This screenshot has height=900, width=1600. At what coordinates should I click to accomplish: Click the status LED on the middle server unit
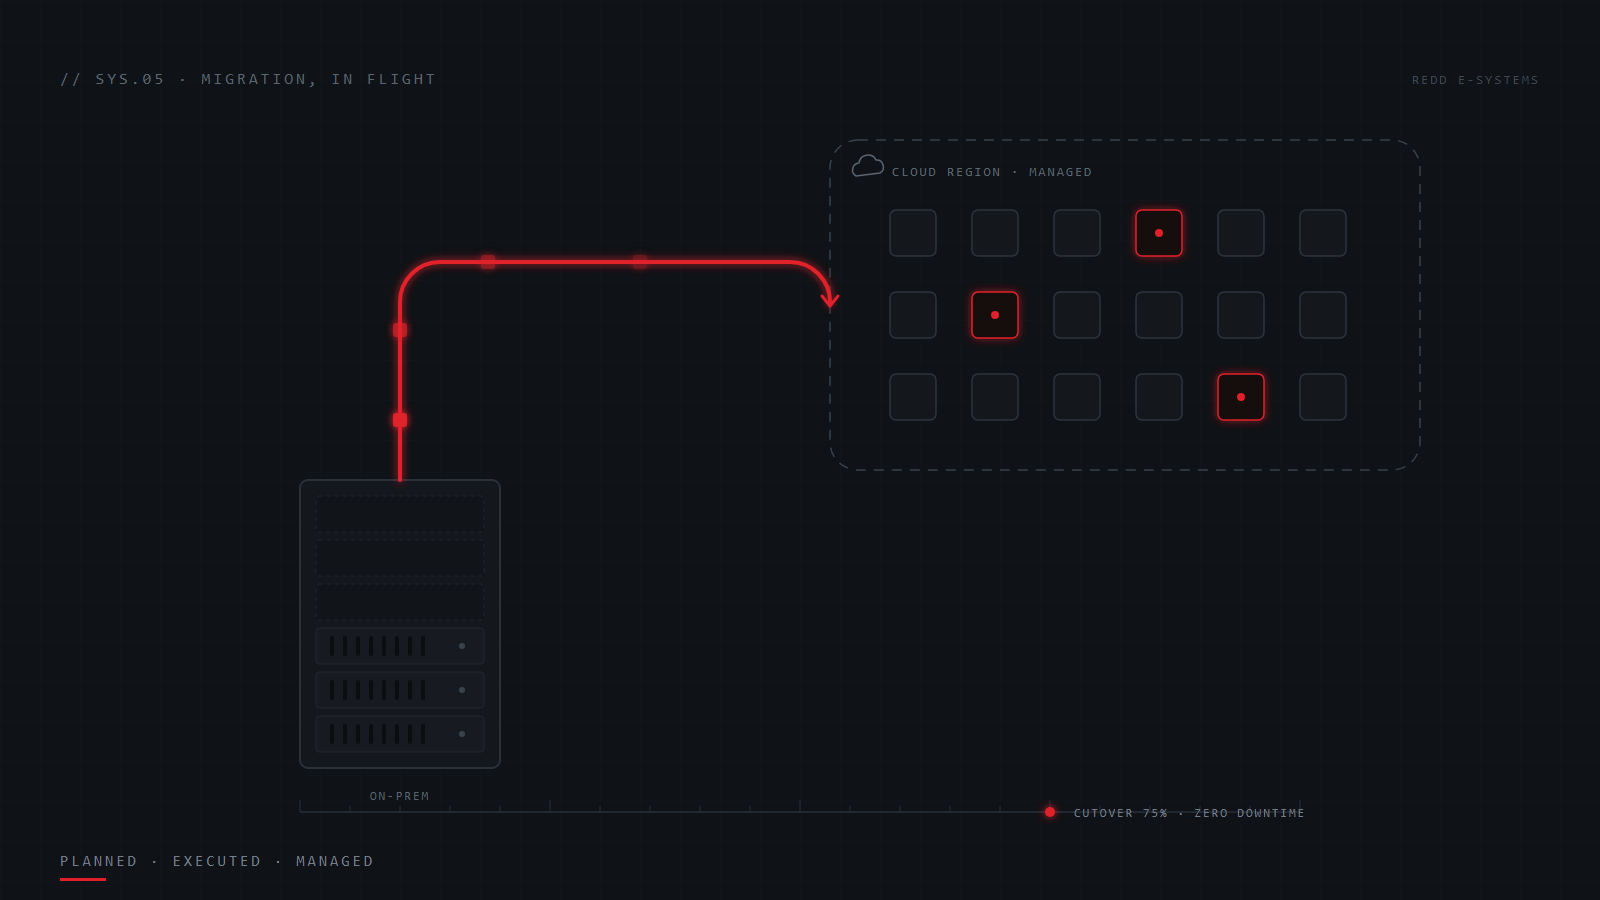click(x=462, y=690)
